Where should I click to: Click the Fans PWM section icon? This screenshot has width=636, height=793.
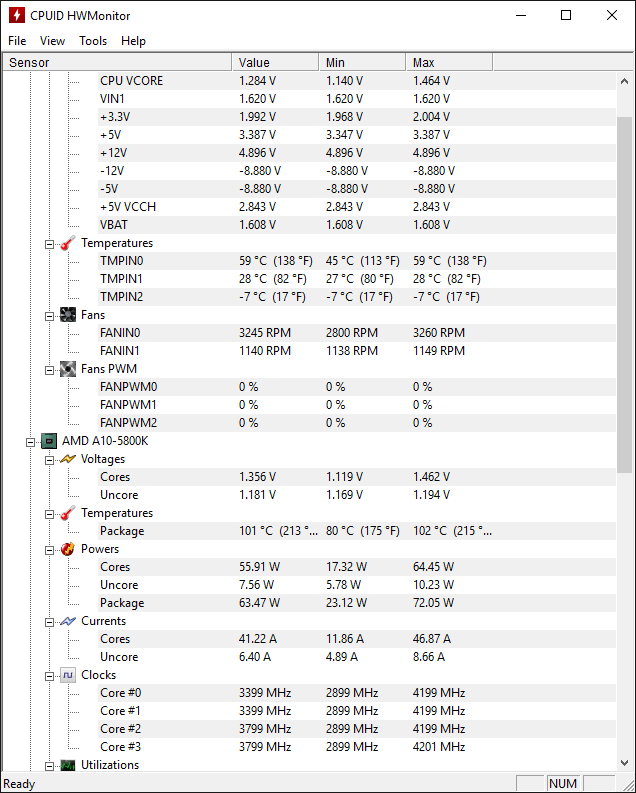pyautogui.click(x=68, y=369)
